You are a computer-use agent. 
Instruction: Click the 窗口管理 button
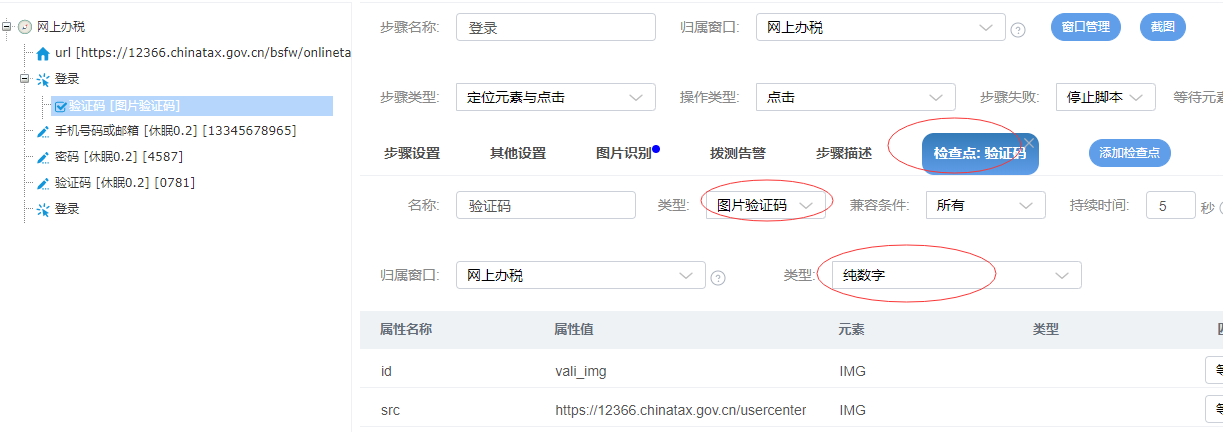pos(1085,27)
